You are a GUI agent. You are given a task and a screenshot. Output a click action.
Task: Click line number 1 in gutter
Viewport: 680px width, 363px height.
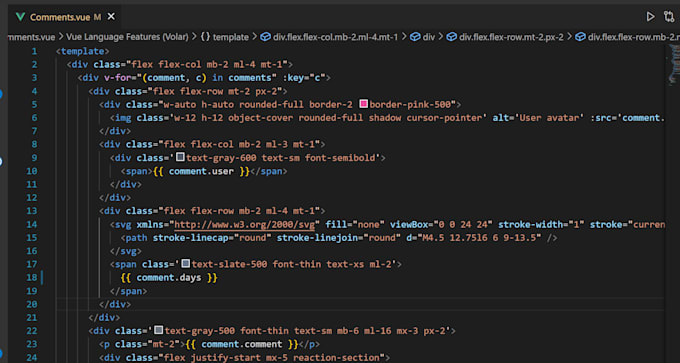tap(34, 51)
